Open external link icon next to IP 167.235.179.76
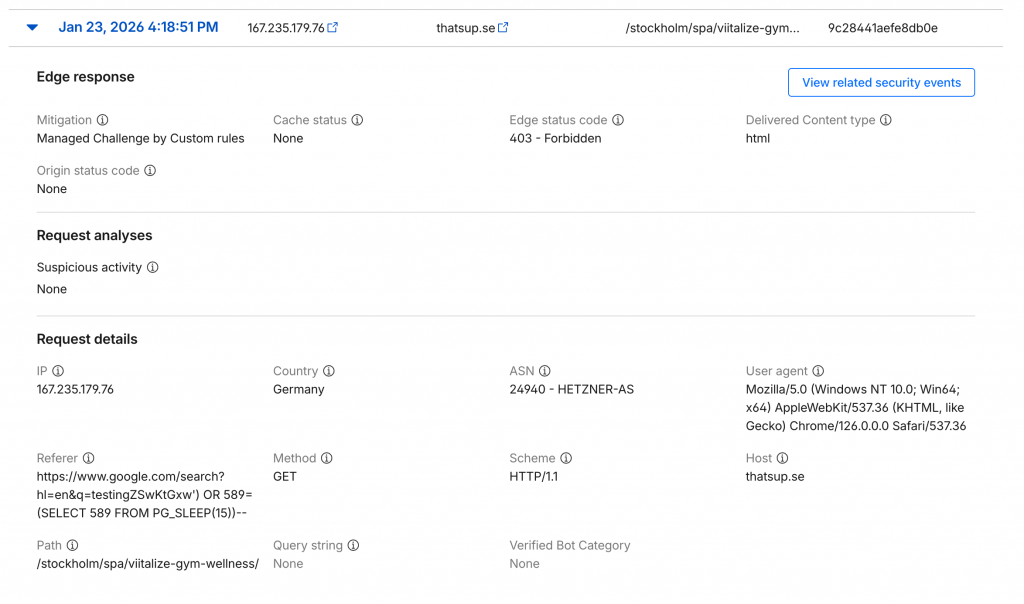The height and width of the screenshot is (604, 1024). tap(333, 28)
